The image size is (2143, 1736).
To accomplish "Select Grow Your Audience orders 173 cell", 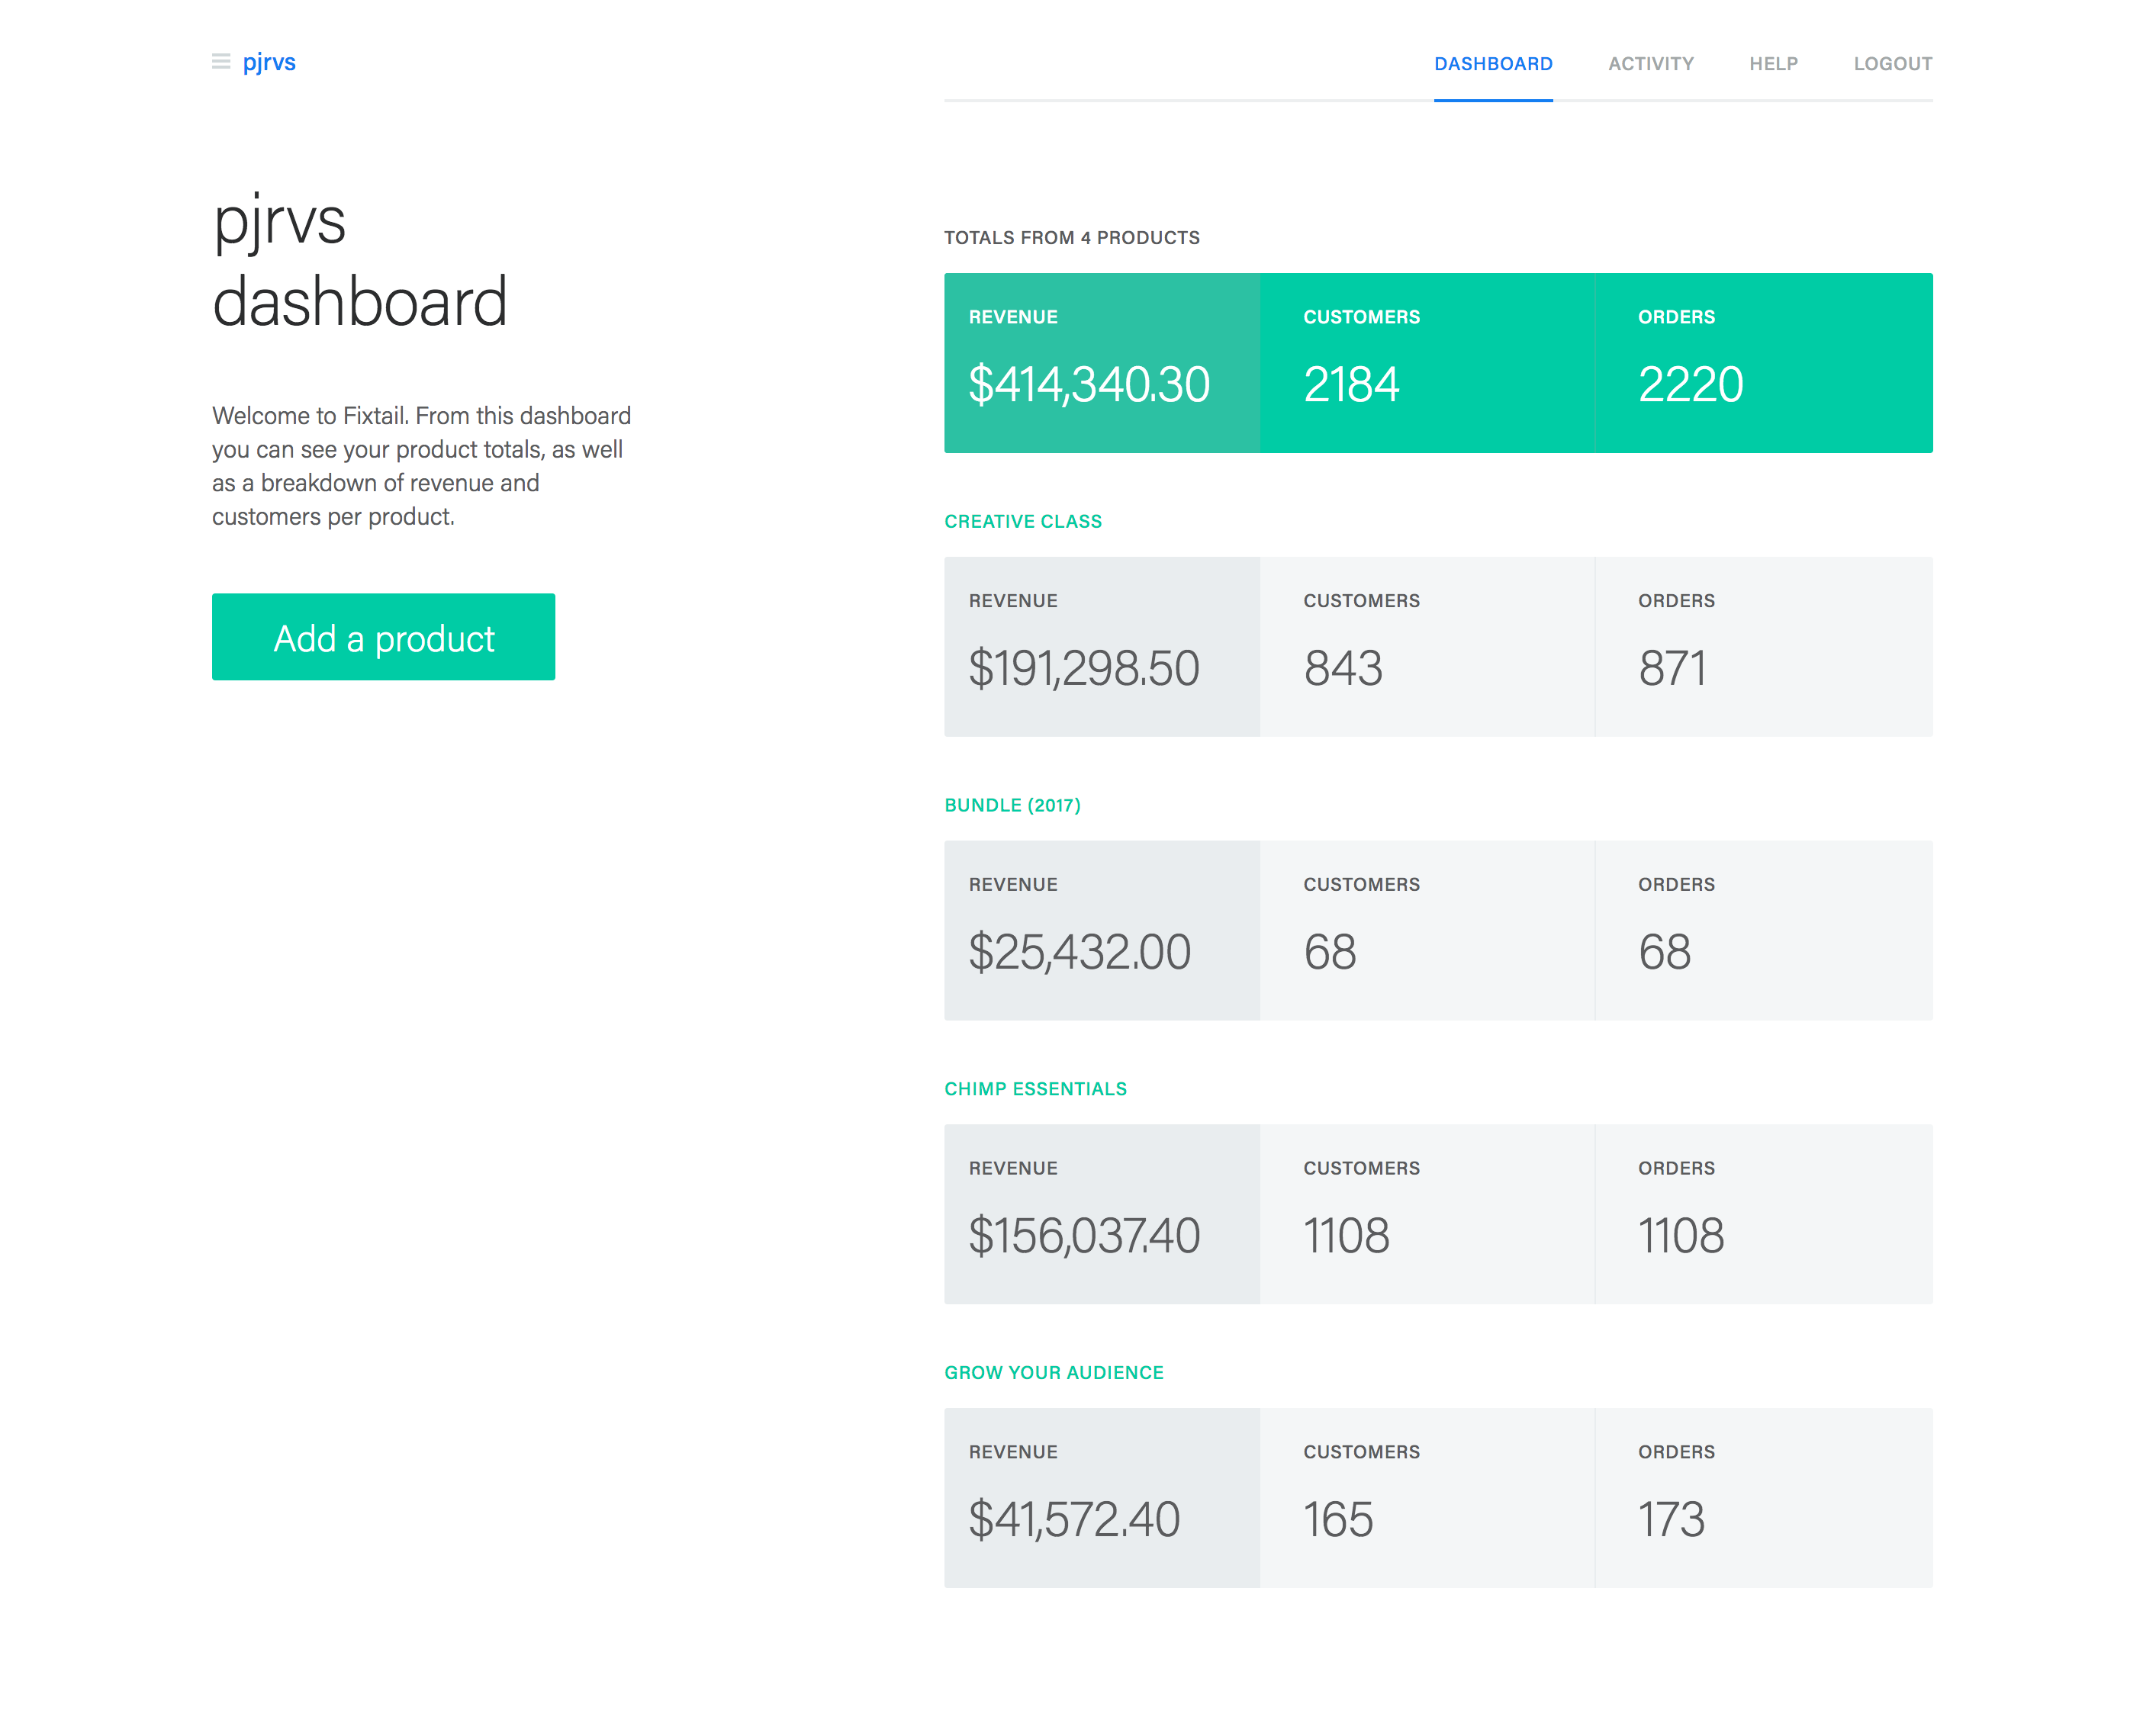I will tap(1762, 1498).
